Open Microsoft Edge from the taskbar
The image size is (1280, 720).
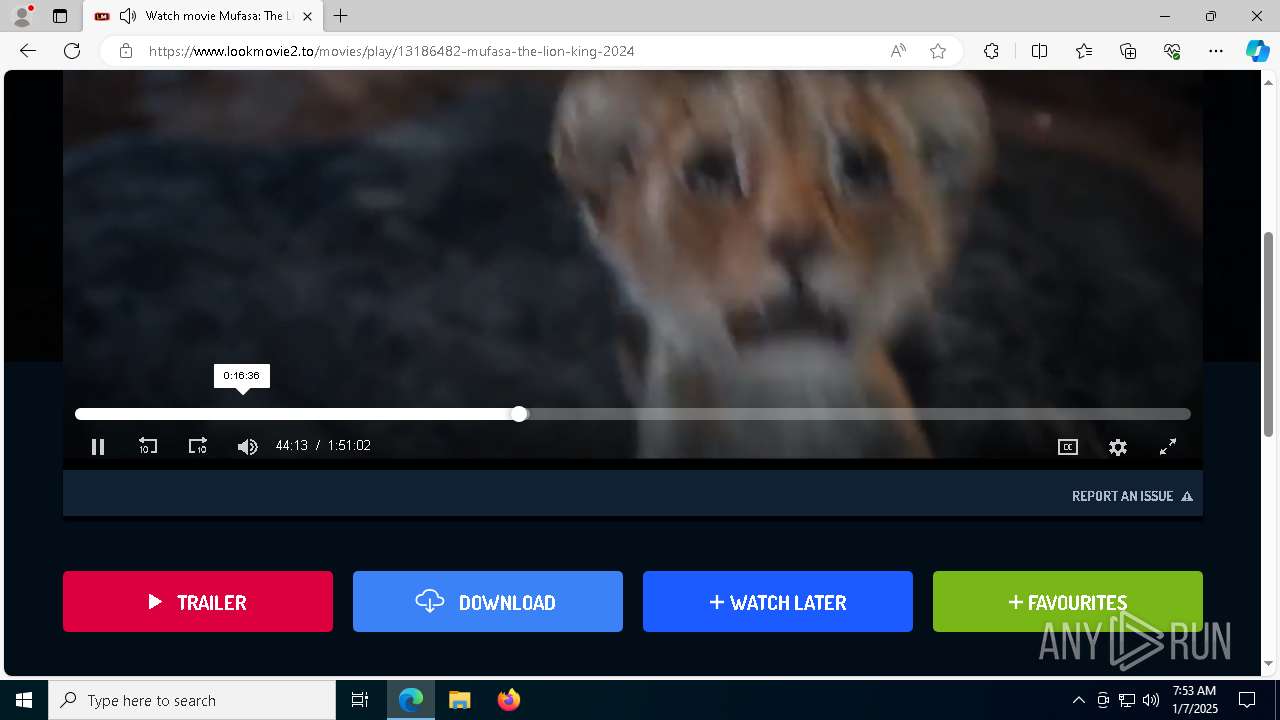[411, 700]
